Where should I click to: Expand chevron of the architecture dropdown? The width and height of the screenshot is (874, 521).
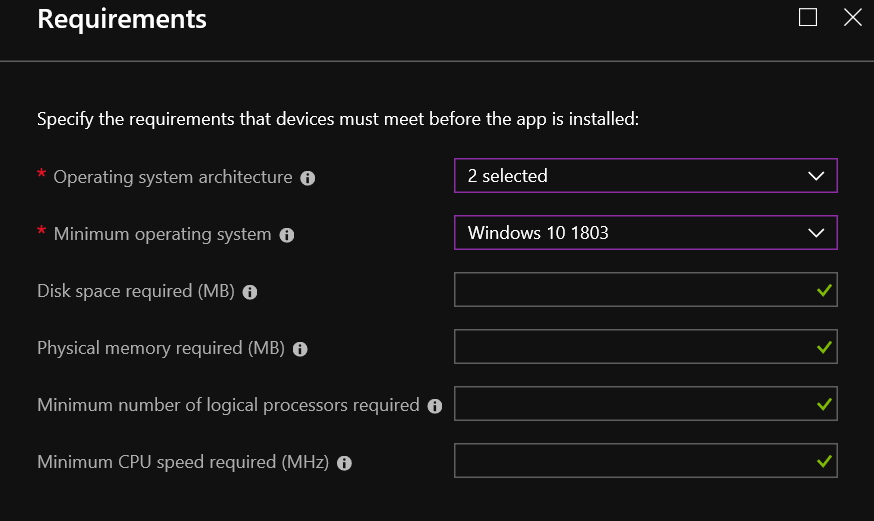pyautogui.click(x=816, y=177)
